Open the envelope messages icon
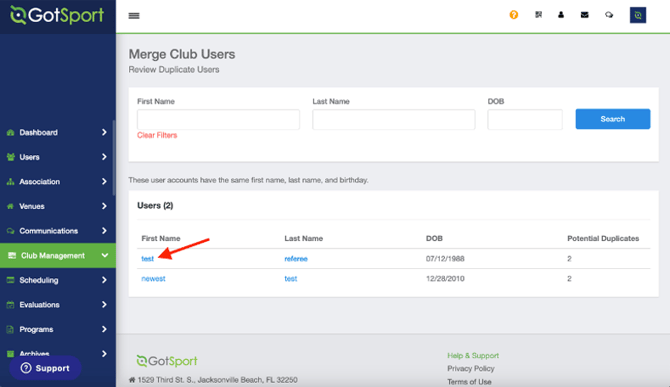Viewport: 670px width, 387px height. coord(585,15)
